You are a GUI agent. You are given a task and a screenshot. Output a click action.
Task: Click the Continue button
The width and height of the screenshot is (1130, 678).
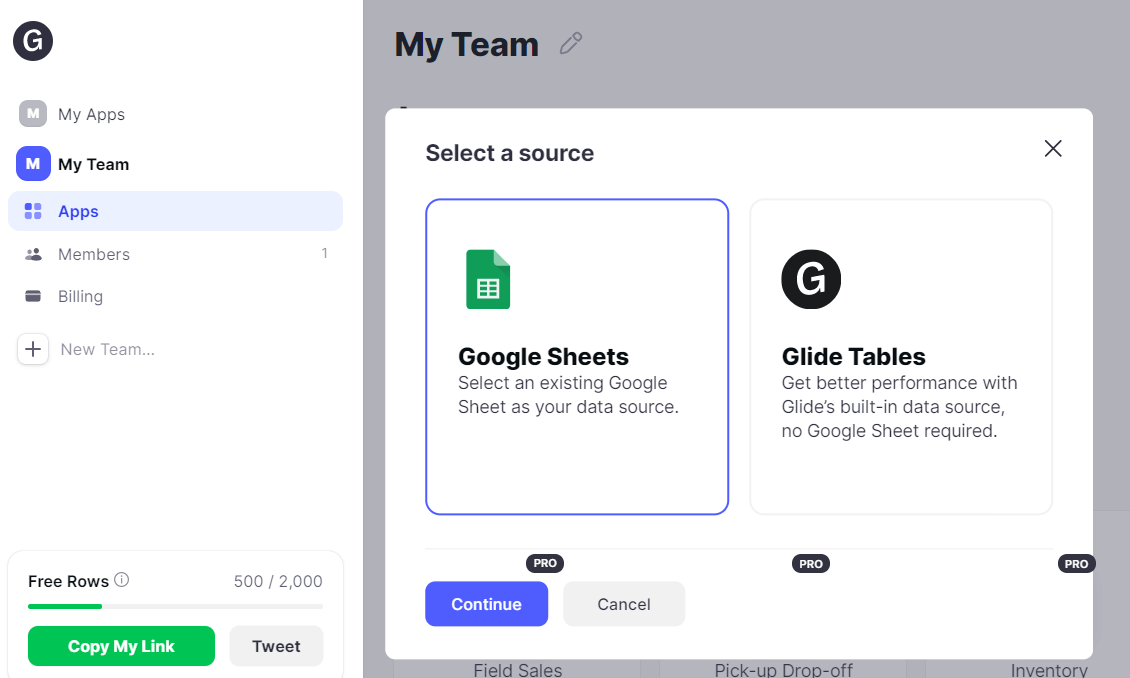click(x=486, y=604)
